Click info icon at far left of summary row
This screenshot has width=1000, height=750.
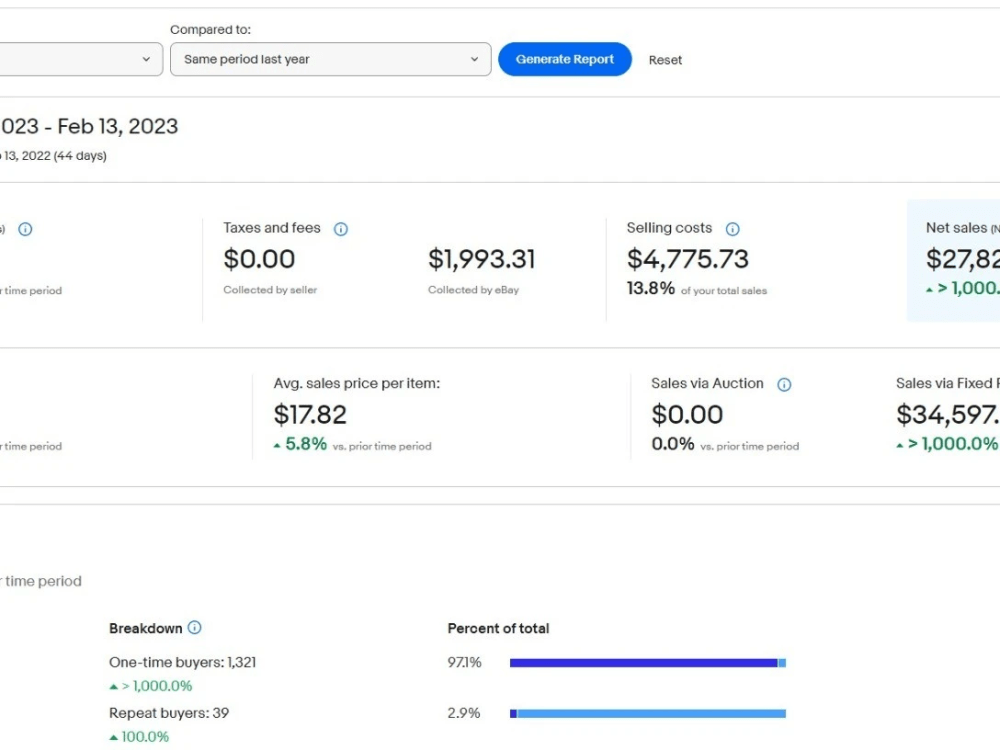[x=25, y=229]
